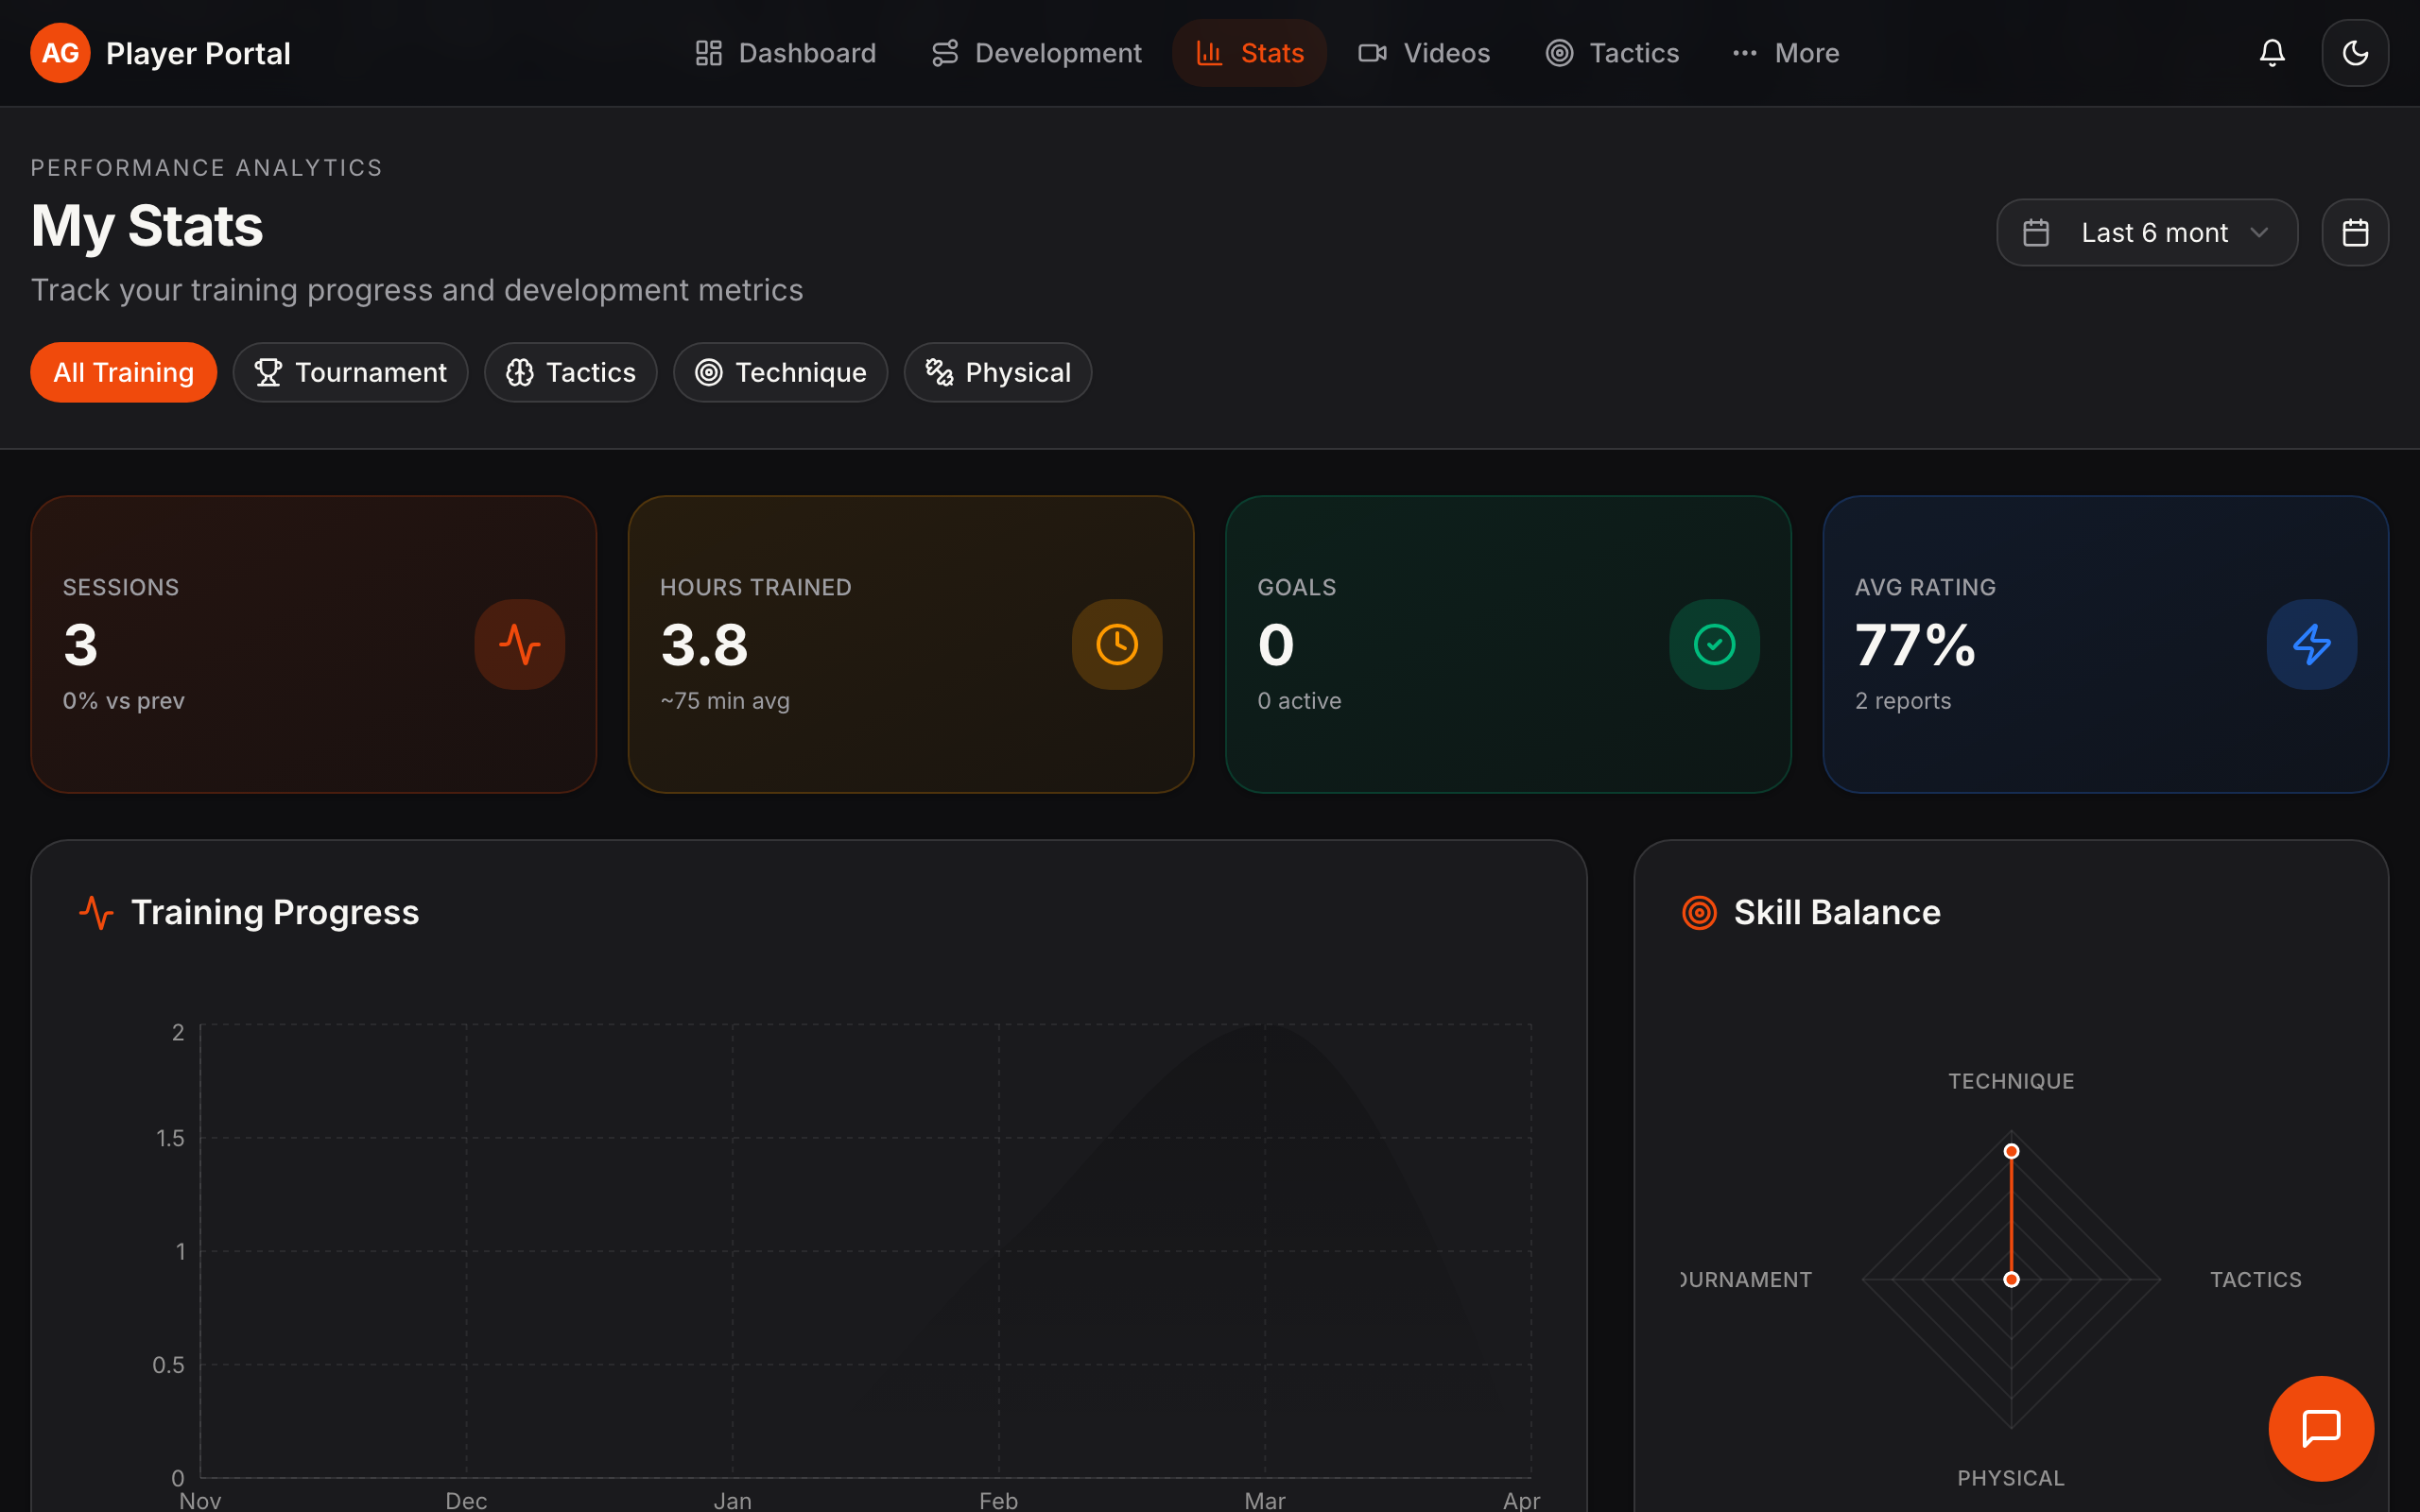Screen dimensions: 2420x1512
Task: Select the All Training filter
Action: (x=123, y=372)
